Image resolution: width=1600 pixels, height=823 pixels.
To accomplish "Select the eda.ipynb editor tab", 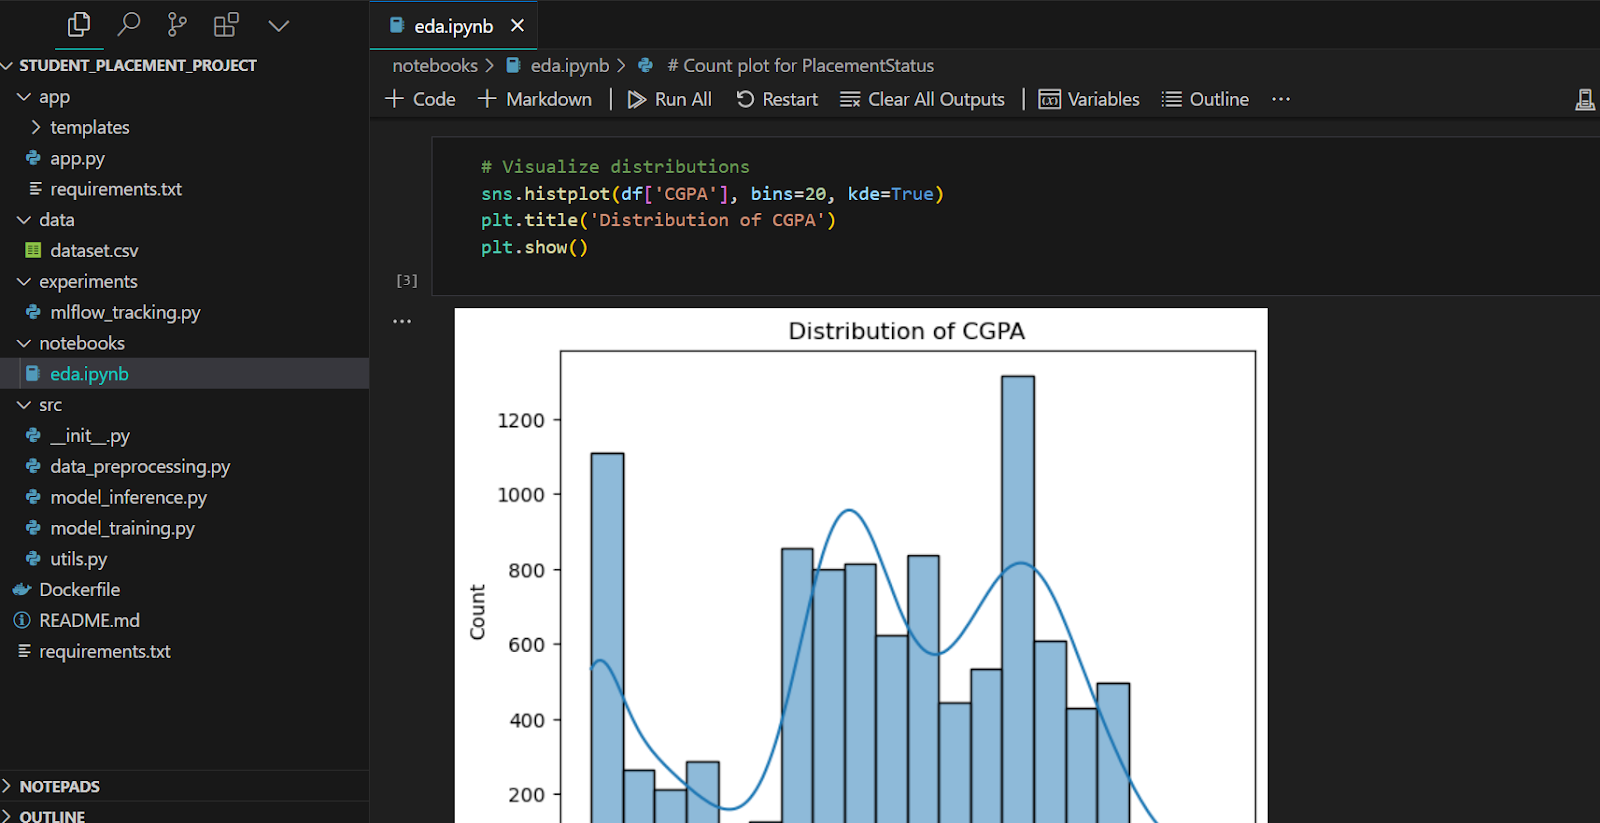I will [454, 26].
